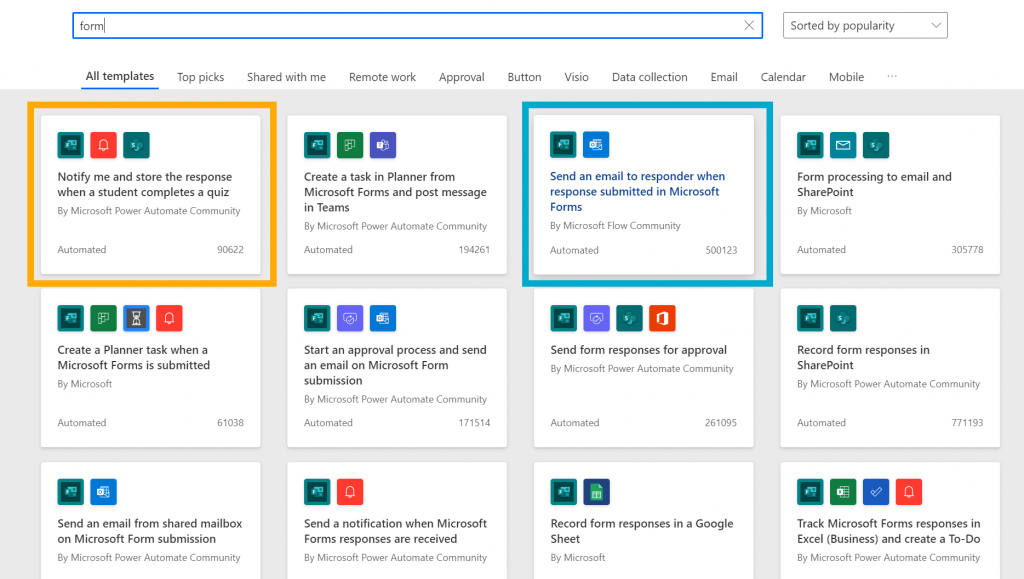Clear the search box with the X icon
This screenshot has height=579, width=1024.
click(749, 26)
